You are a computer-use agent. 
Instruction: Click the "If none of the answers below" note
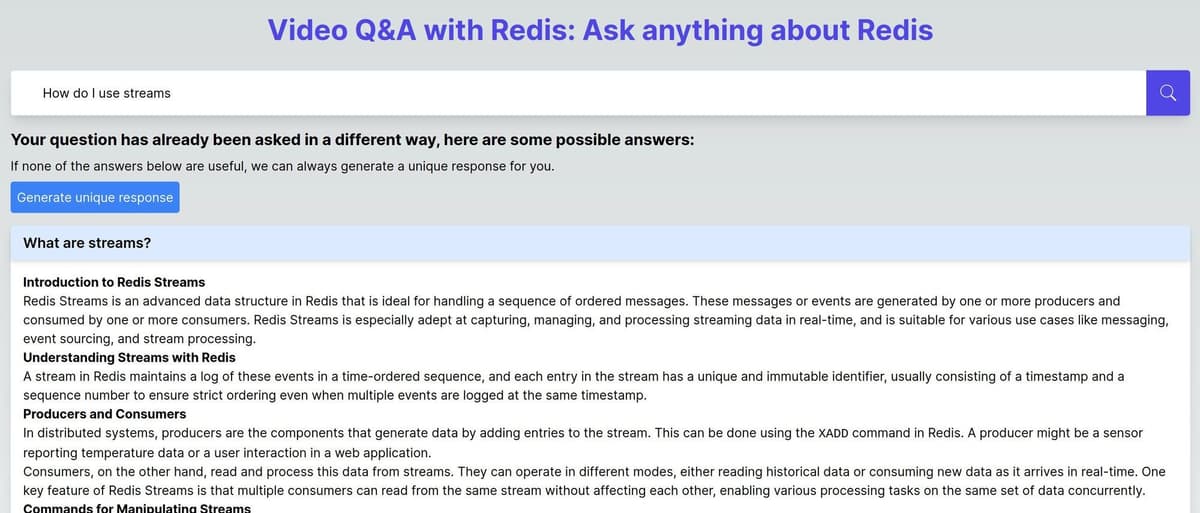tap(282, 165)
